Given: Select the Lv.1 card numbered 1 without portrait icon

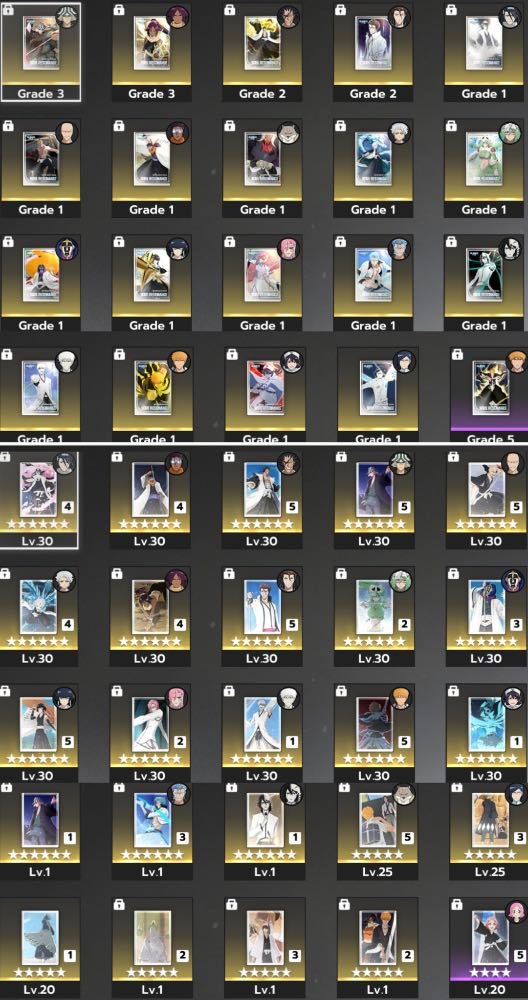Looking at the screenshot, I should [x=41, y=831].
